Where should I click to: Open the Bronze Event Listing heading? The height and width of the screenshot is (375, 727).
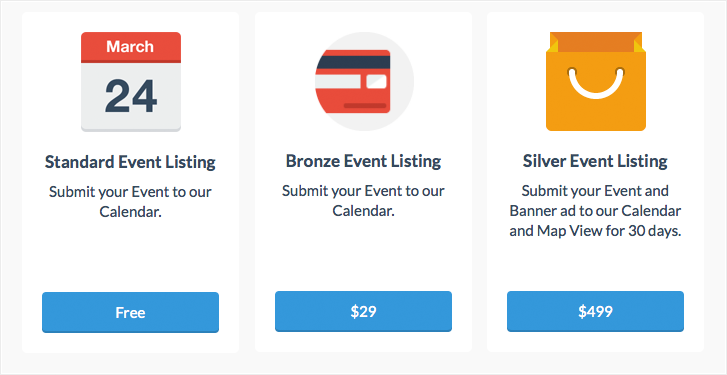[364, 161]
